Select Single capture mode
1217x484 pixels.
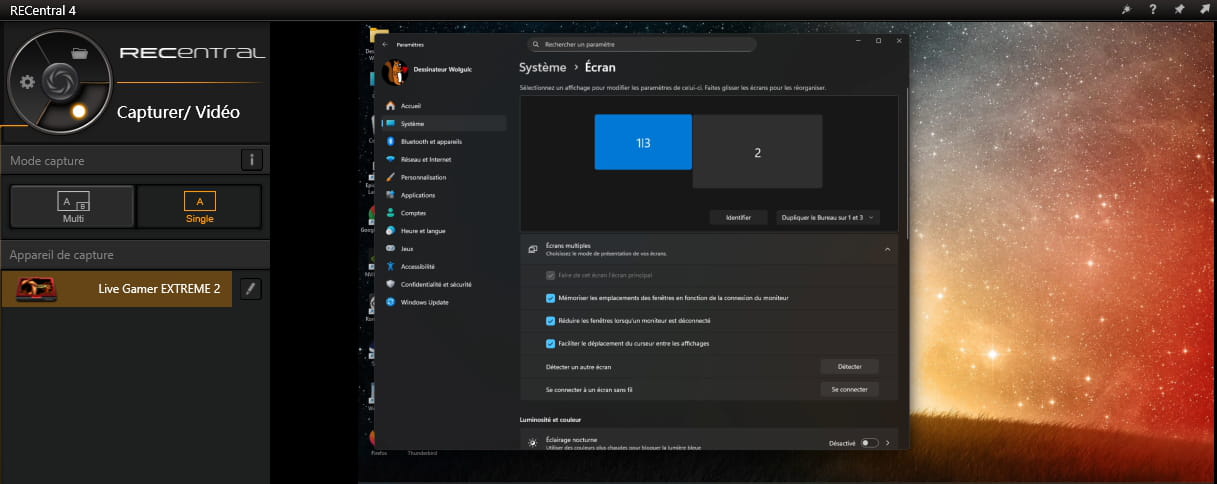pyautogui.click(x=199, y=207)
